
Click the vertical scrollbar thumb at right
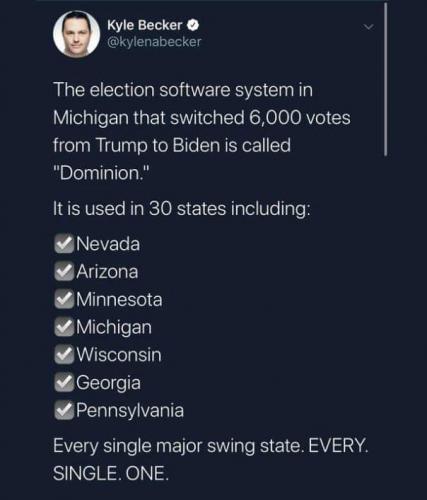(x=386, y=79)
